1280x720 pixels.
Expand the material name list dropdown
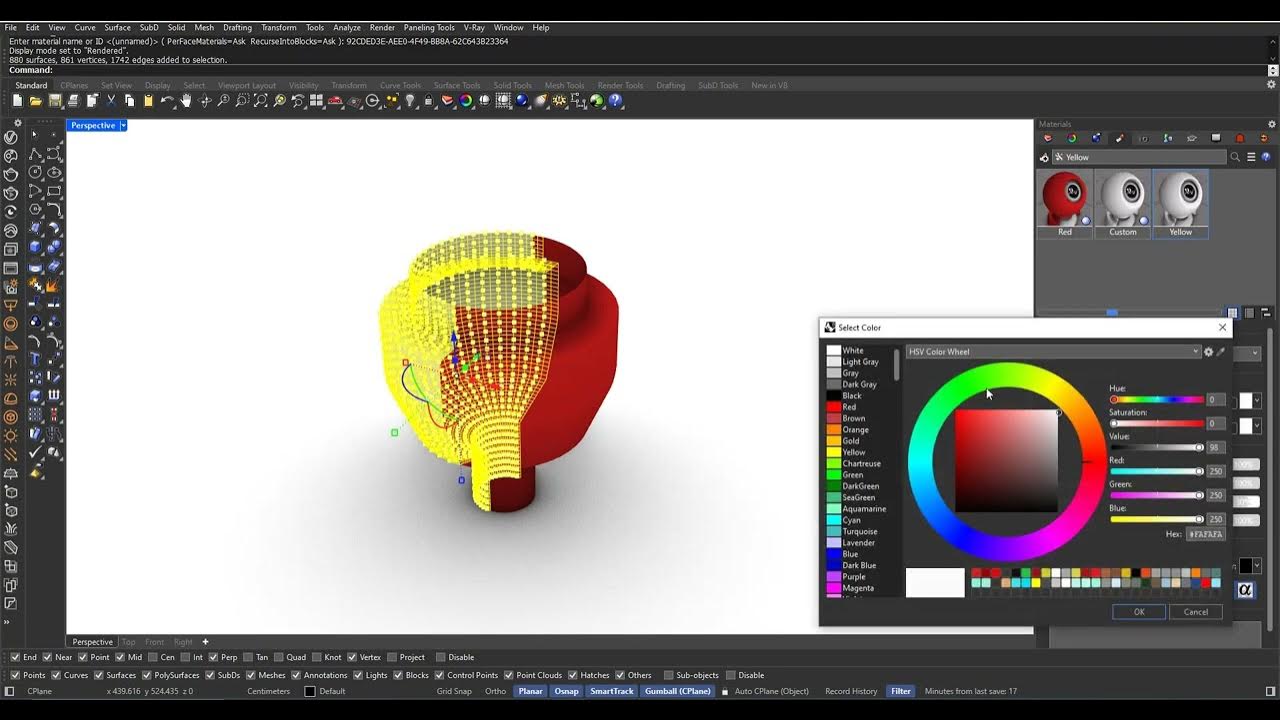point(1252,156)
